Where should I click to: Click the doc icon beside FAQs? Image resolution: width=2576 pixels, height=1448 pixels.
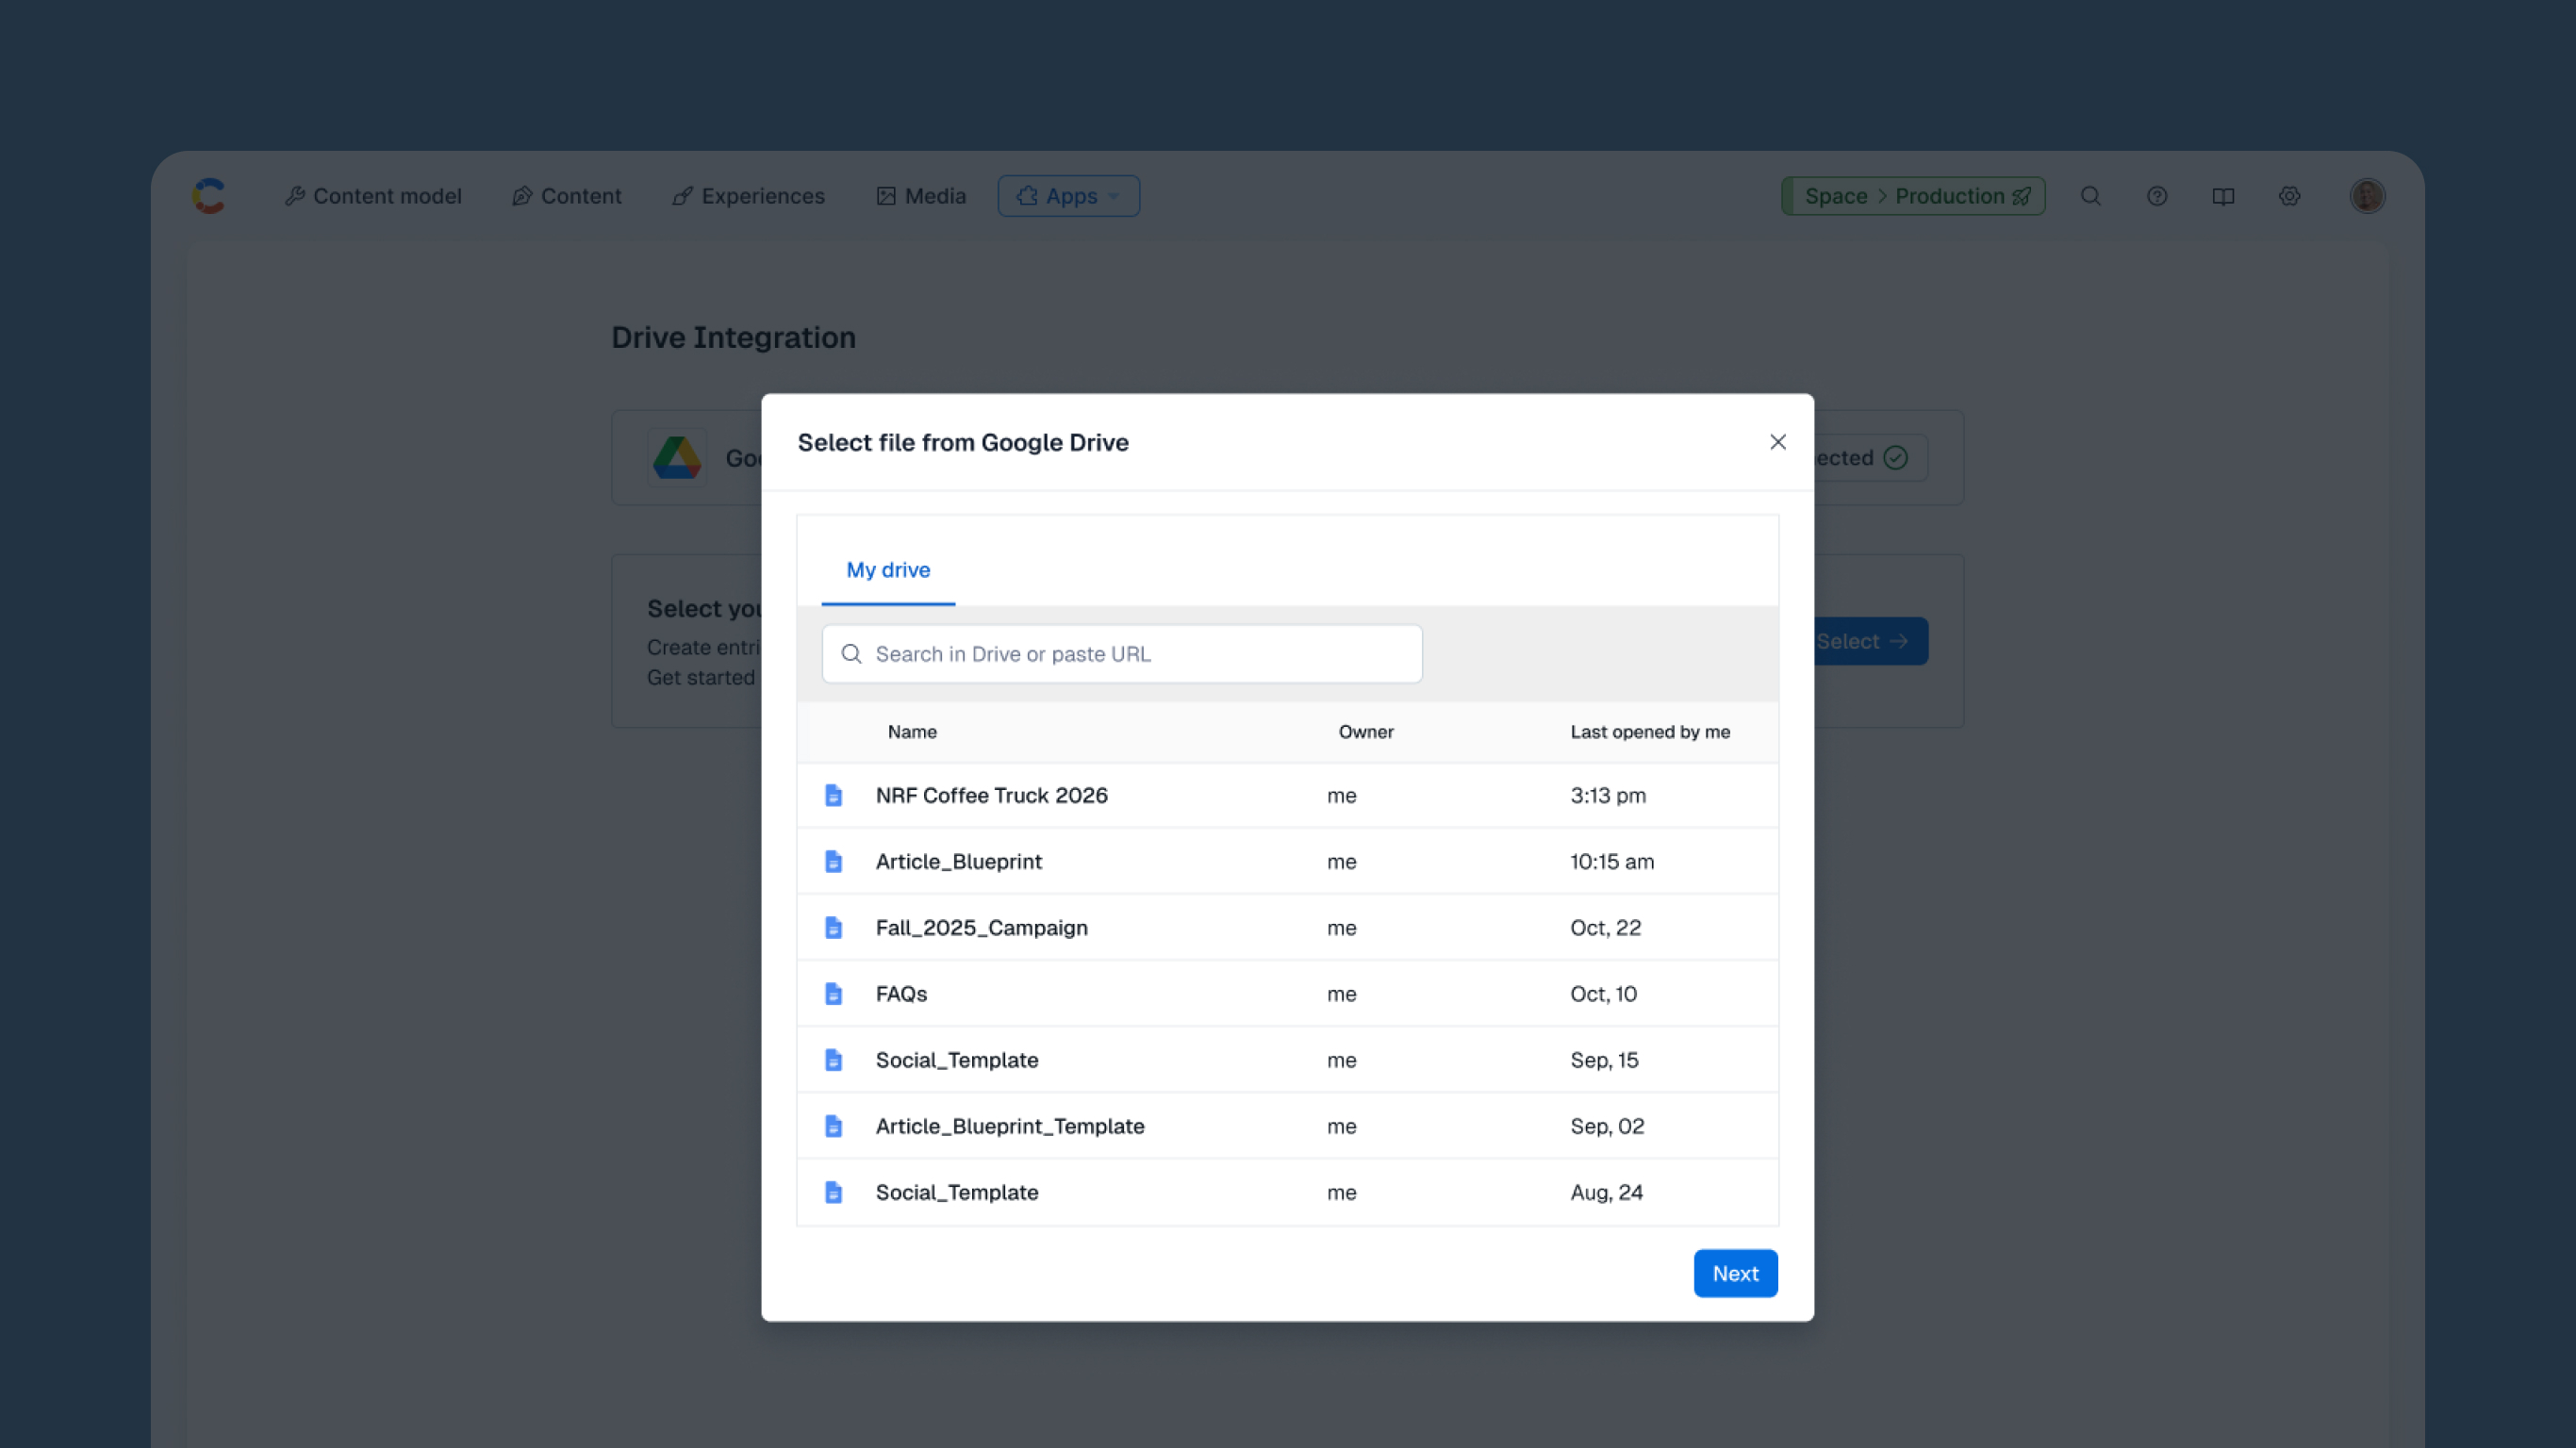[835, 993]
